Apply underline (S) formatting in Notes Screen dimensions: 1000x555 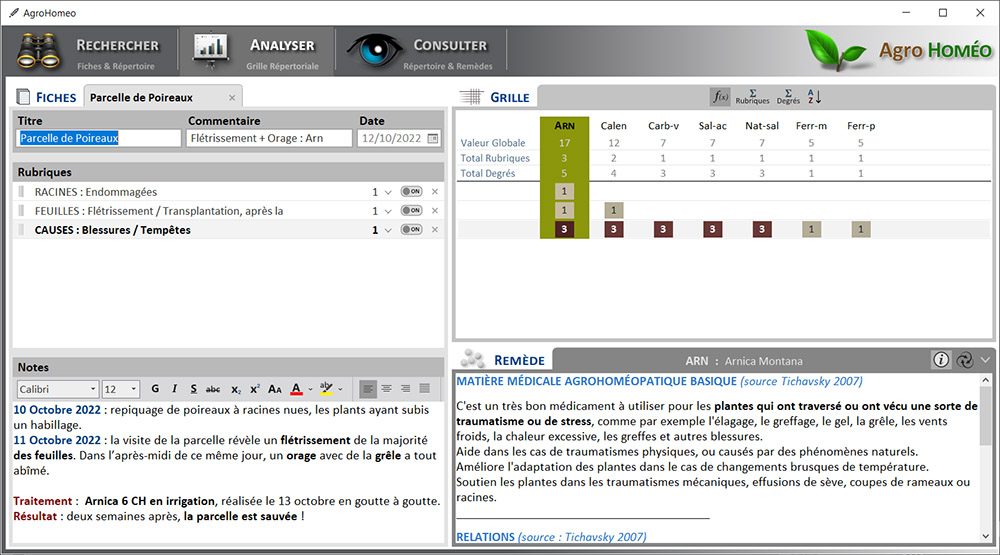pos(193,388)
